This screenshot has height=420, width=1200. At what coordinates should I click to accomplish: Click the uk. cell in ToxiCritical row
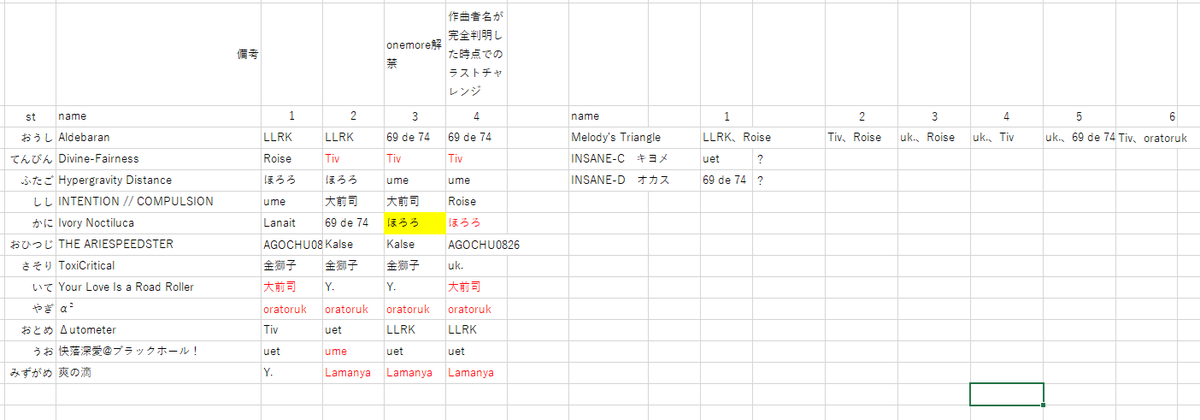tap(476, 266)
